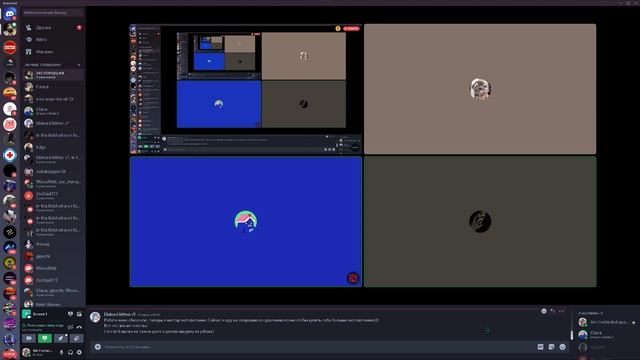Open the emoji picker icon
This screenshot has height=360, width=640.
click(x=562, y=347)
